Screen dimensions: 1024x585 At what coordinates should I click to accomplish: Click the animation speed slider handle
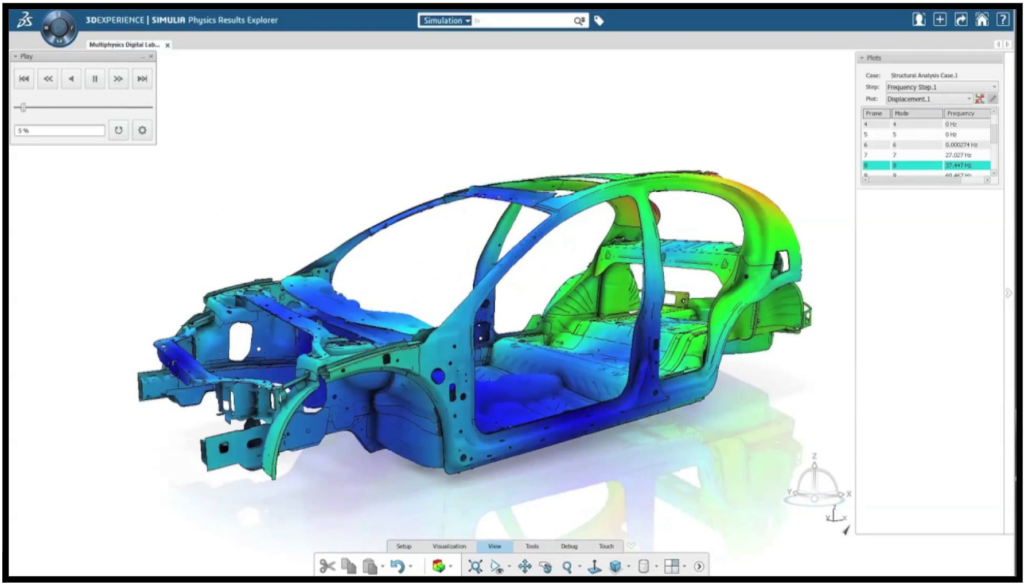(23, 107)
